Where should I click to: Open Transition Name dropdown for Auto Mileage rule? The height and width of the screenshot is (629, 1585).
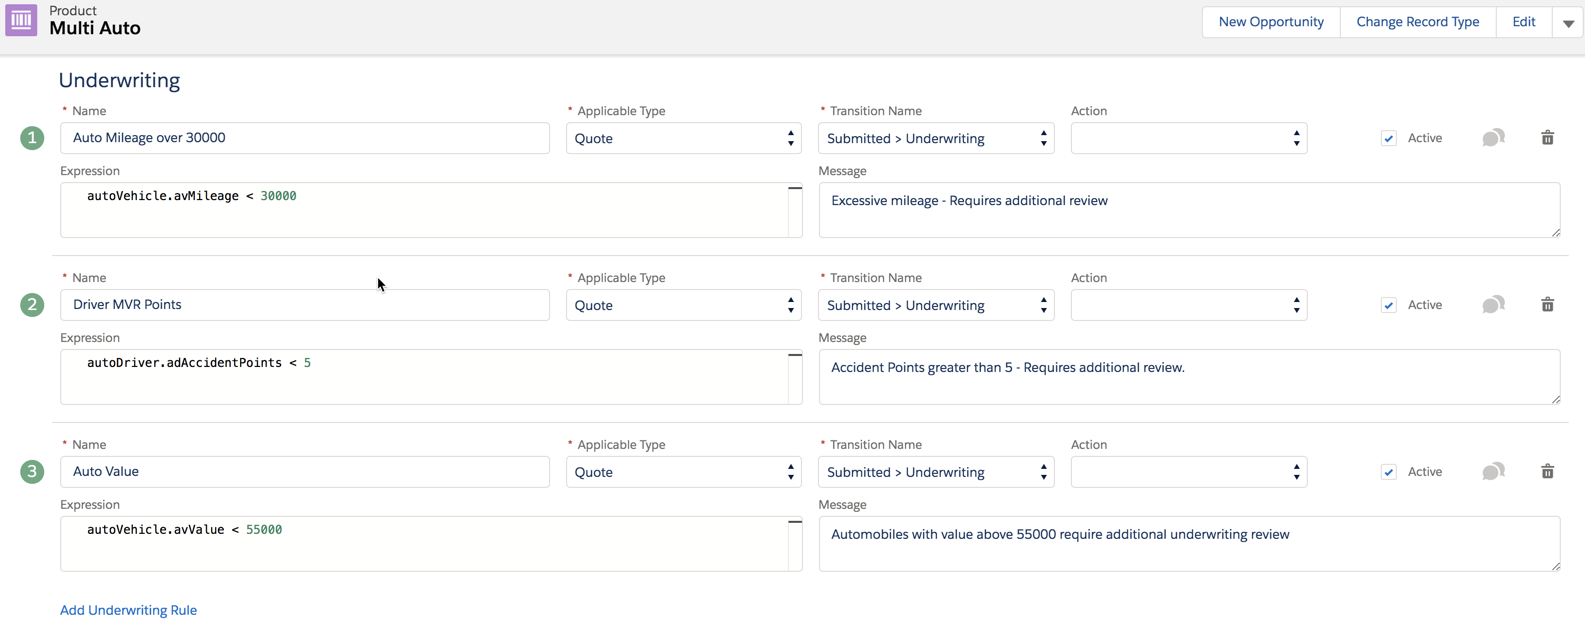936,138
